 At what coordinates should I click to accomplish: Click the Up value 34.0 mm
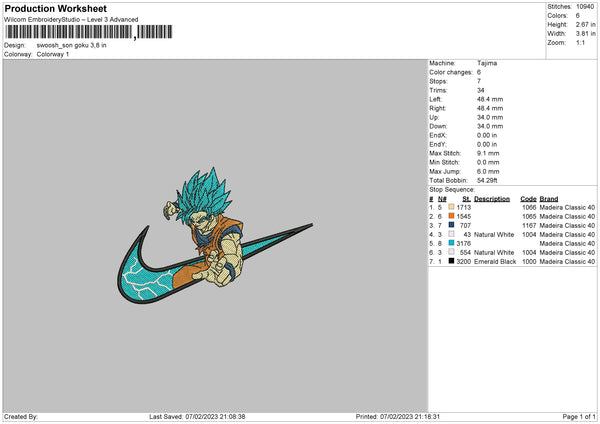490,117
